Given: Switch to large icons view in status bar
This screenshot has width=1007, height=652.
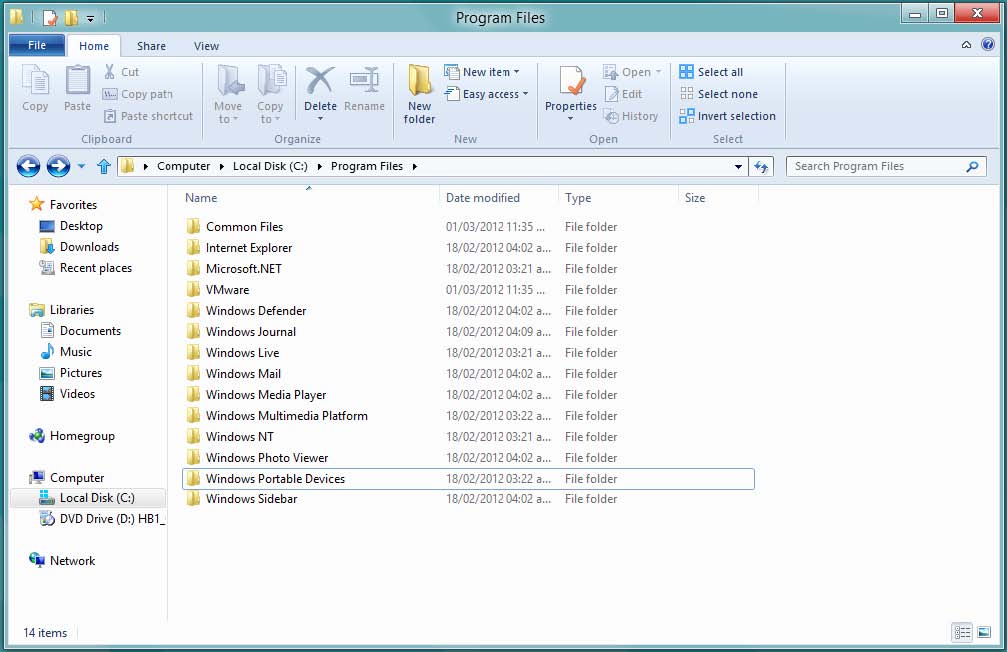Looking at the screenshot, I should coord(985,632).
